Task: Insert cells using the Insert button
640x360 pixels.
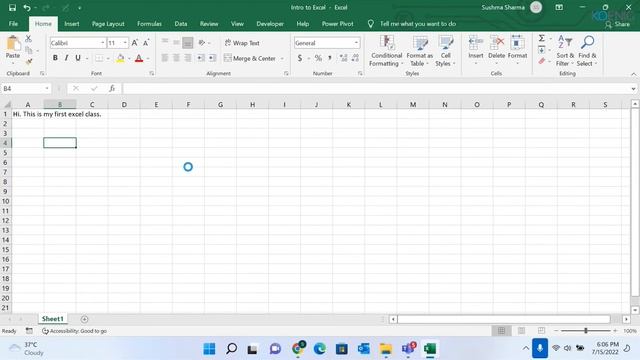Action: [x=476, y=51]
